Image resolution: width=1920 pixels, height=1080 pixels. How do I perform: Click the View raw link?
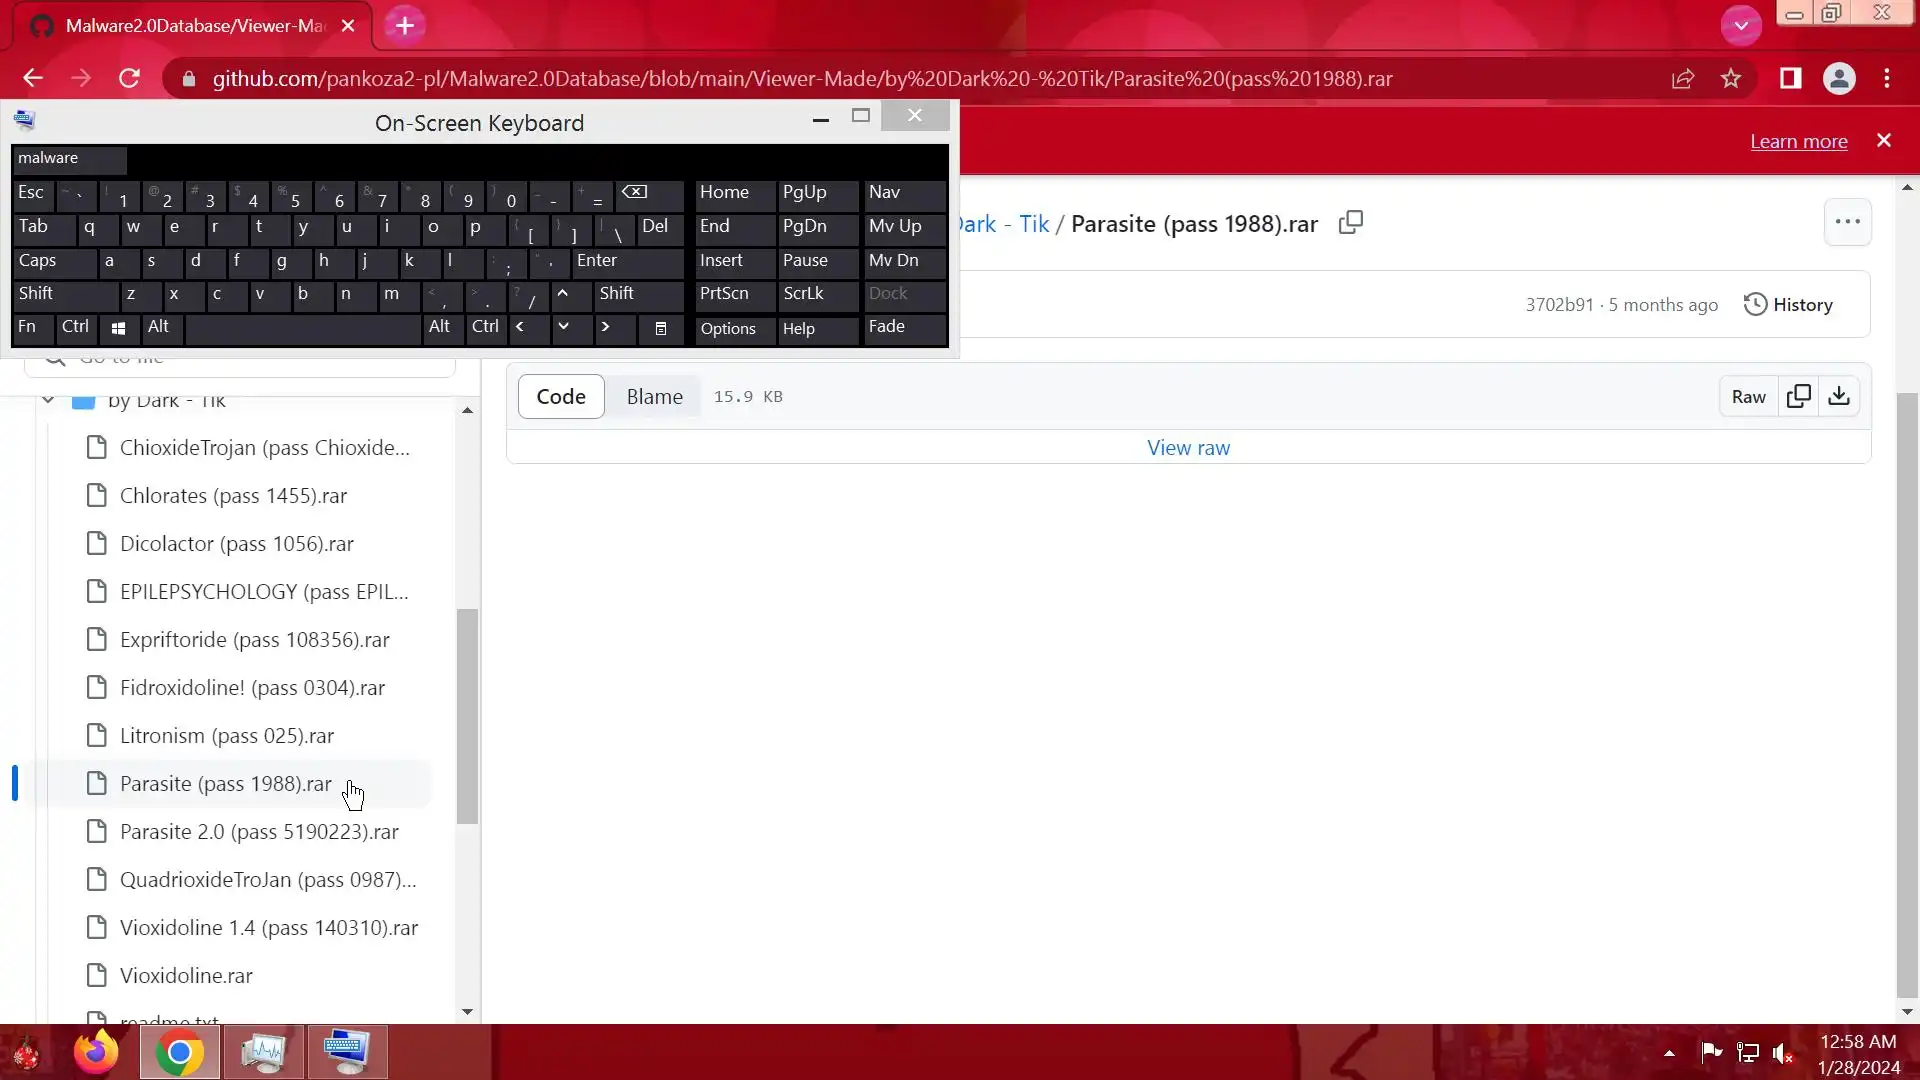[x=1188, y=448]
